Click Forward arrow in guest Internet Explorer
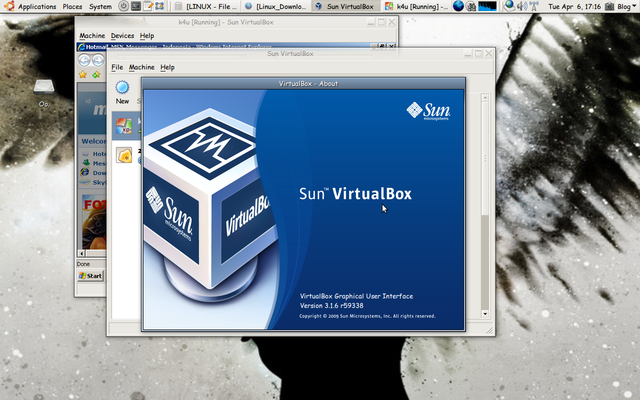 [98, 60]
